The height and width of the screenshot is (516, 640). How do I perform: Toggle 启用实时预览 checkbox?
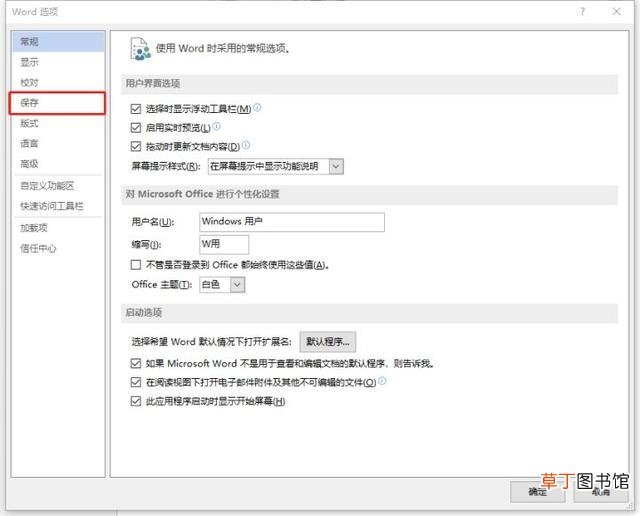[136, 128]
